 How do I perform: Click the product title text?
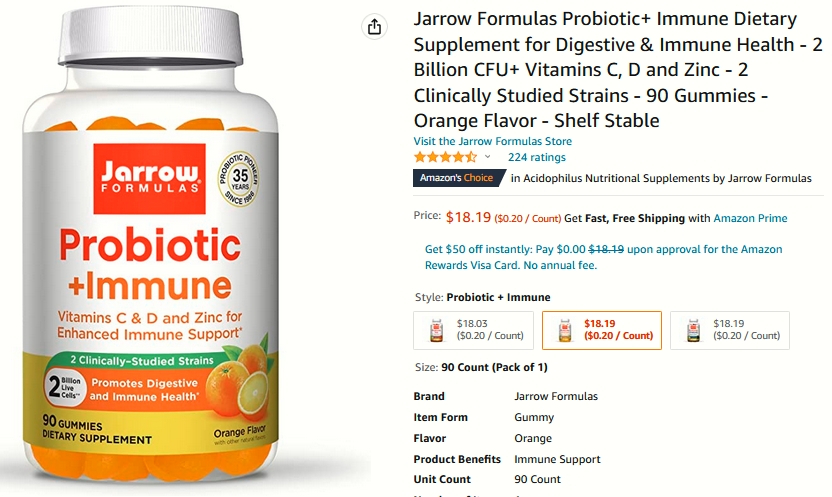click(x=618, y=69)
